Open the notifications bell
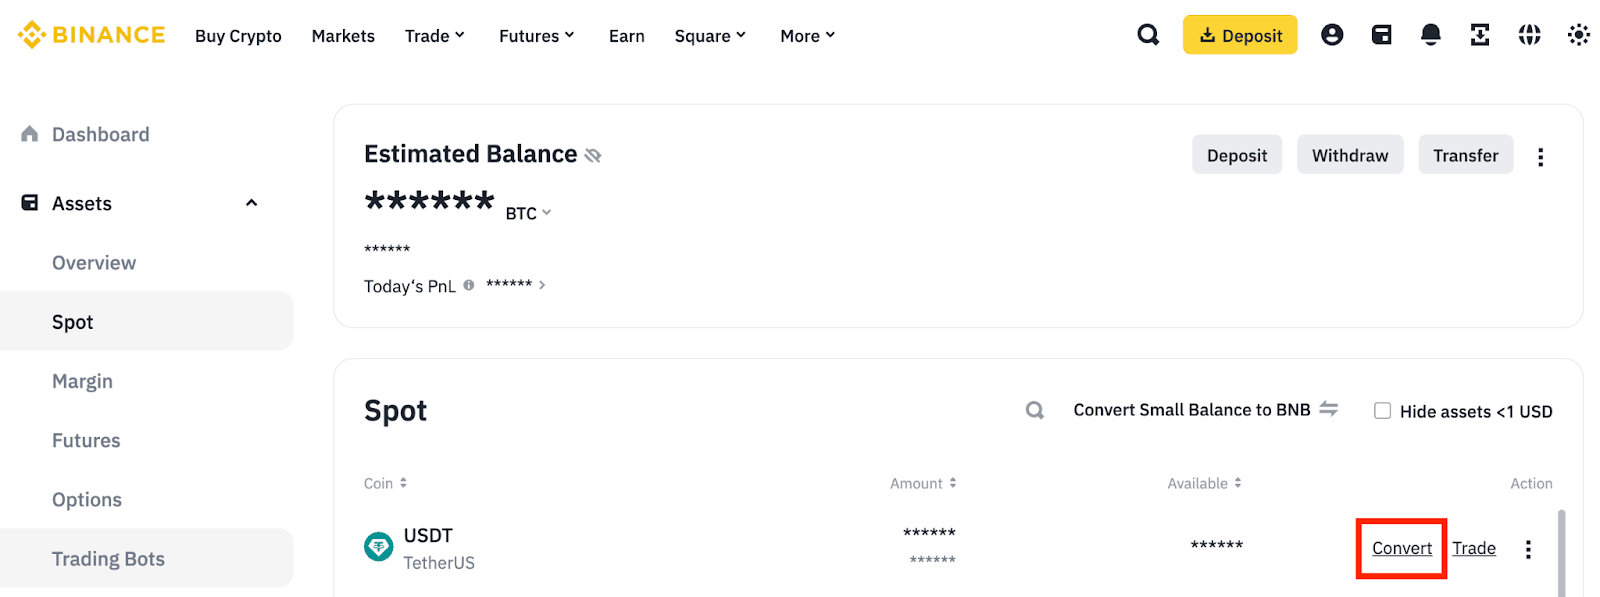 point(1431,35)
